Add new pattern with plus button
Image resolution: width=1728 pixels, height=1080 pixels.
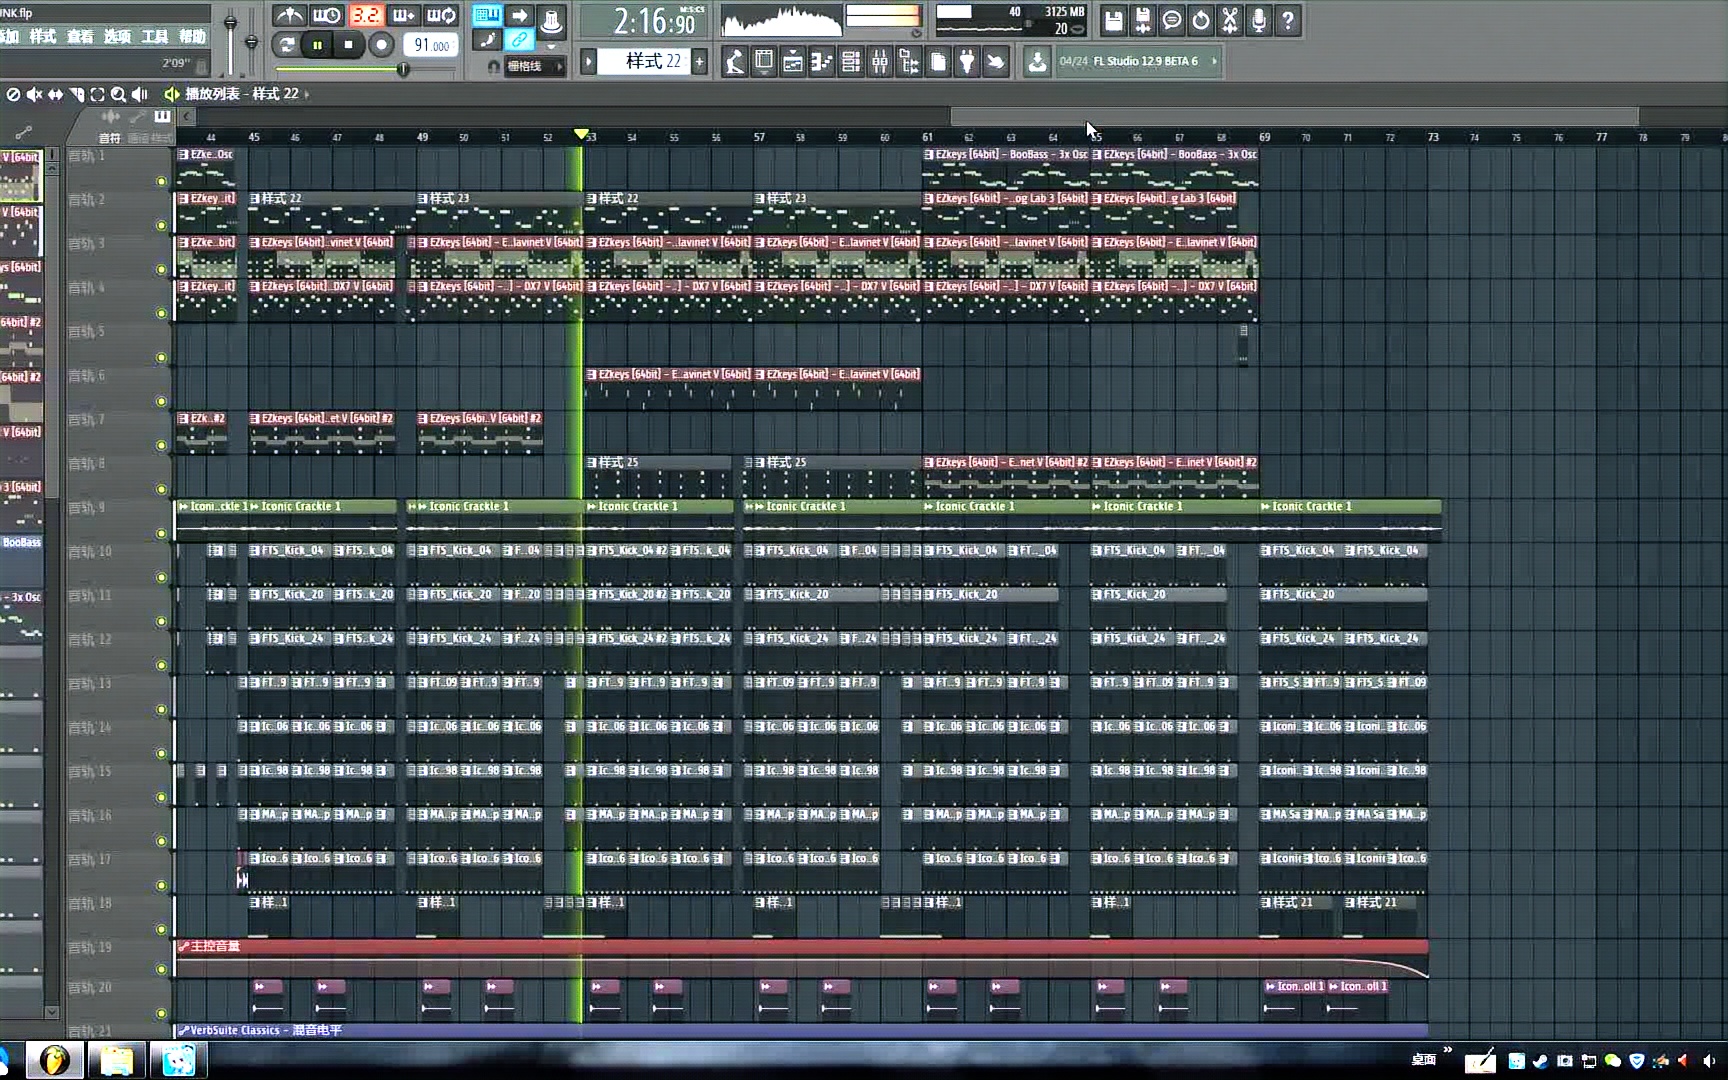[699, 61]
